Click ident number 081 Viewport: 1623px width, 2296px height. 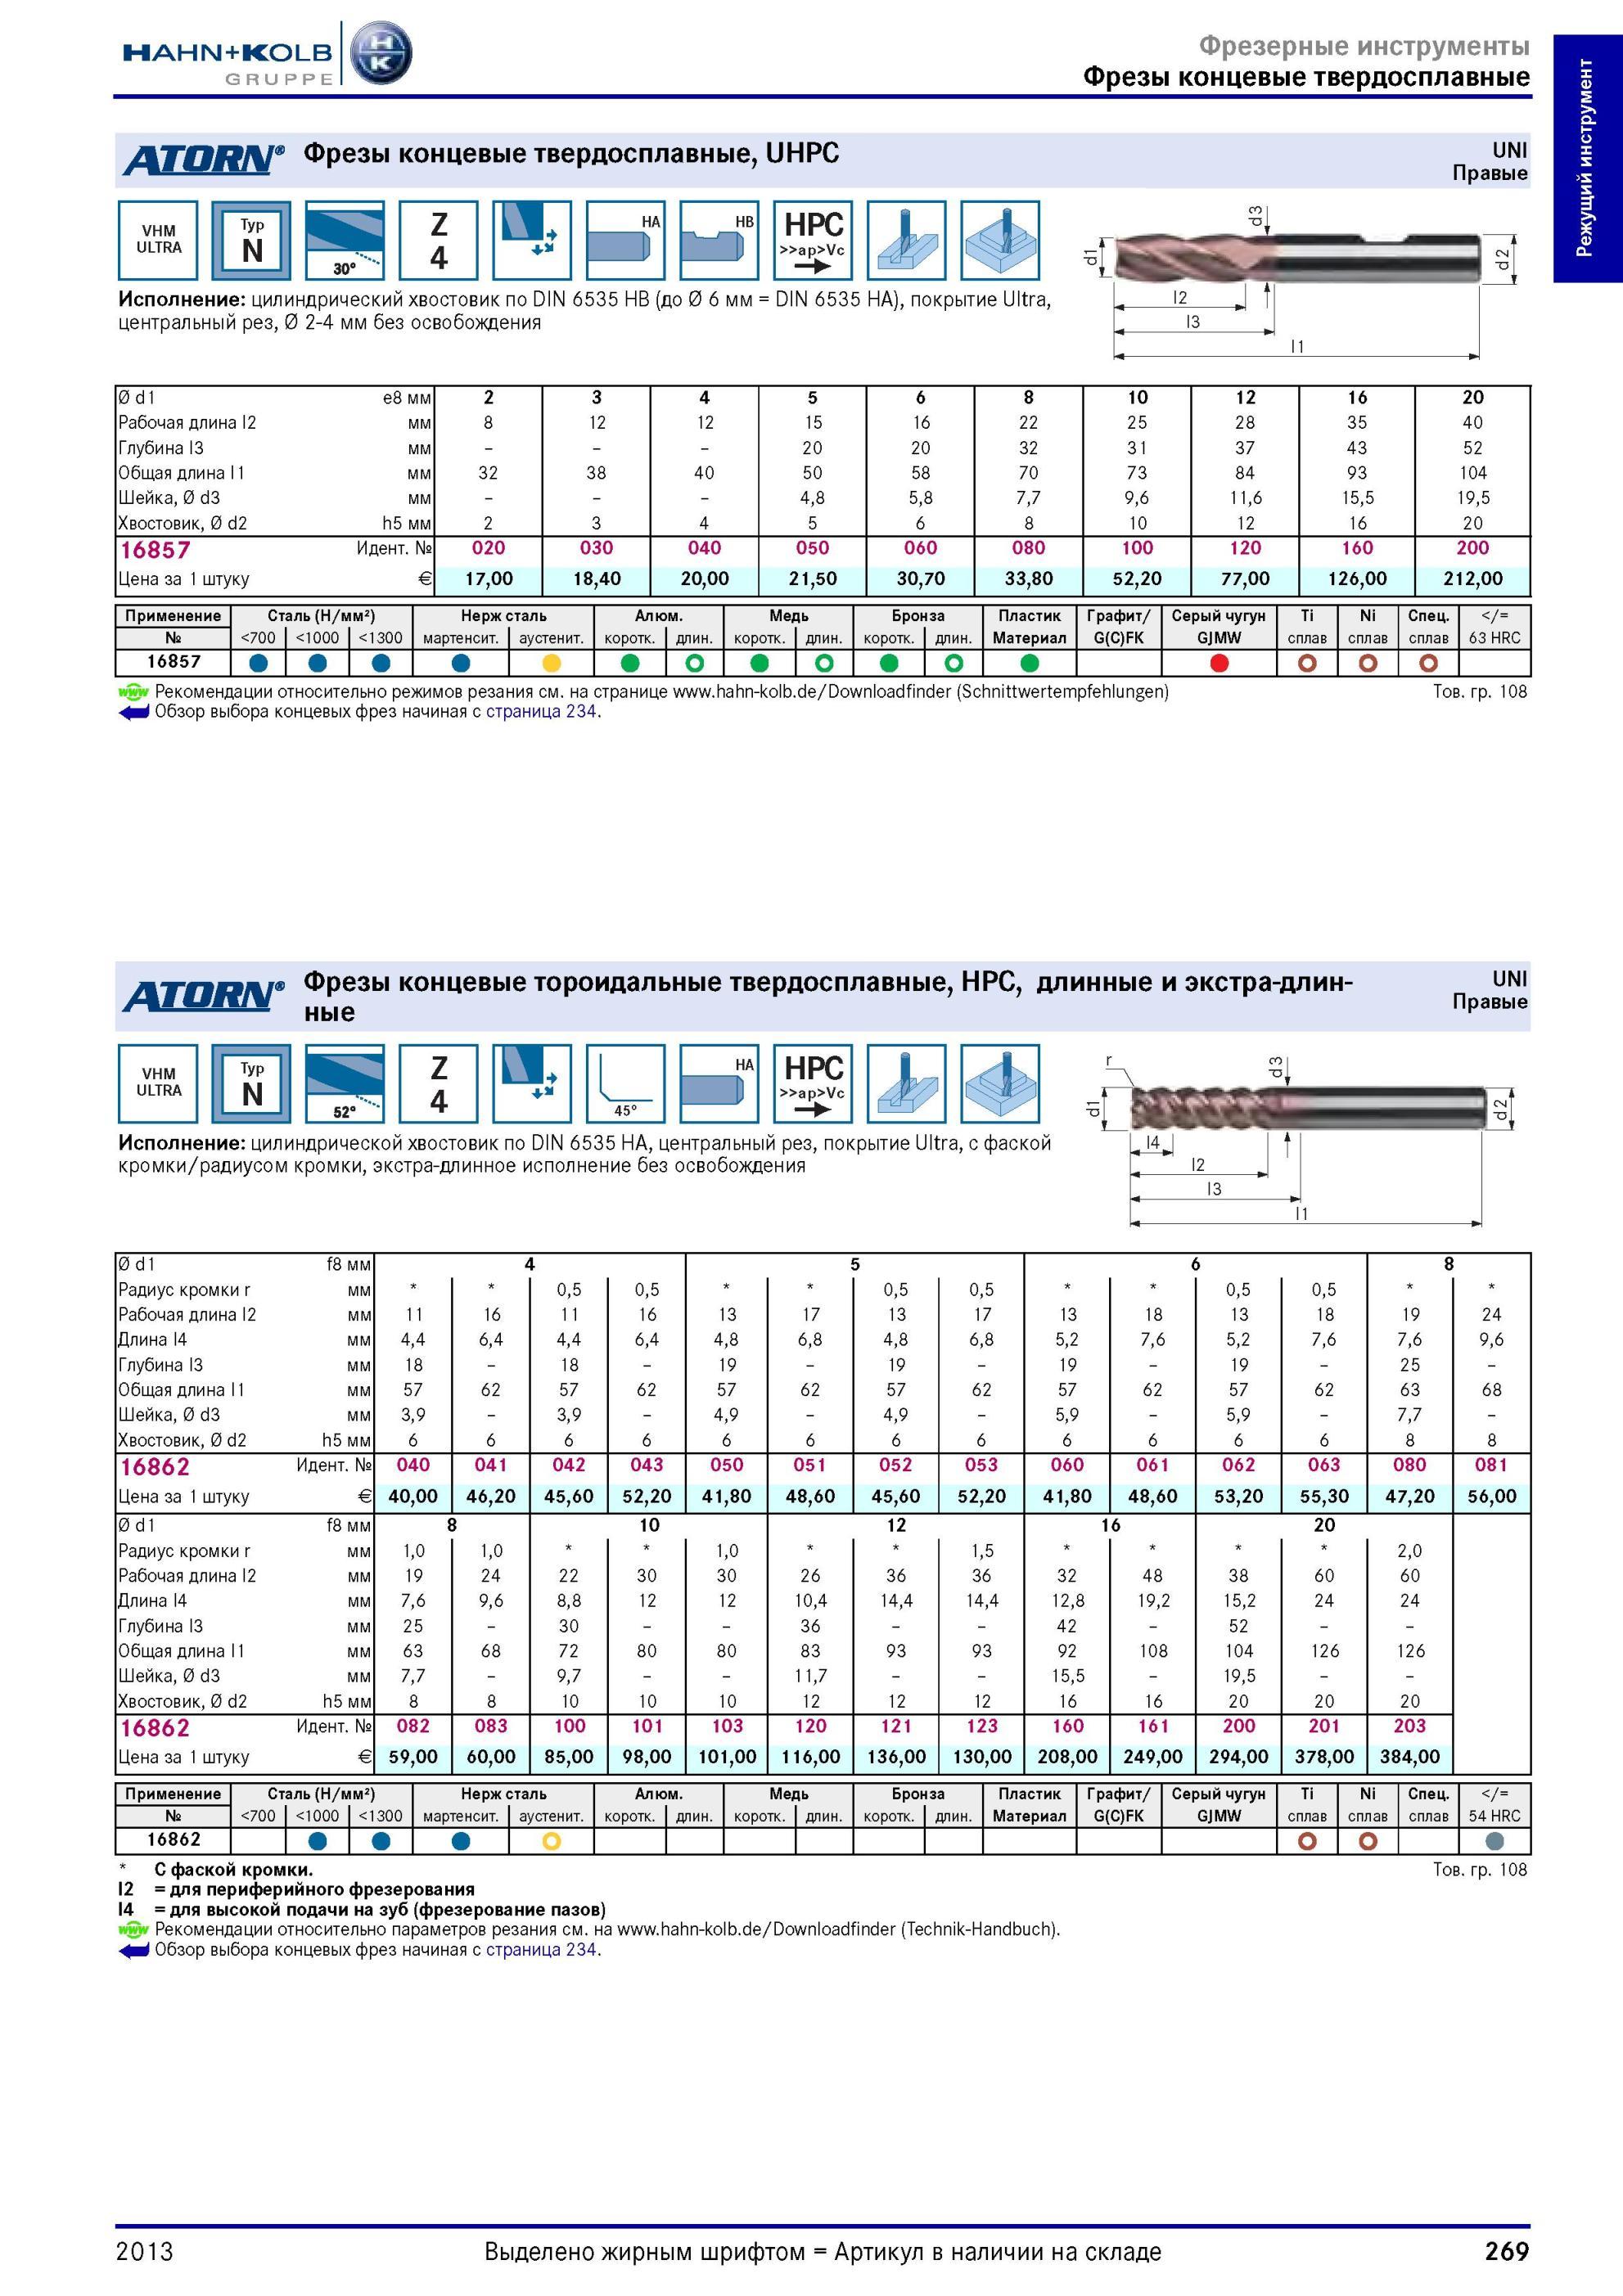[x=1491, y=1465]
